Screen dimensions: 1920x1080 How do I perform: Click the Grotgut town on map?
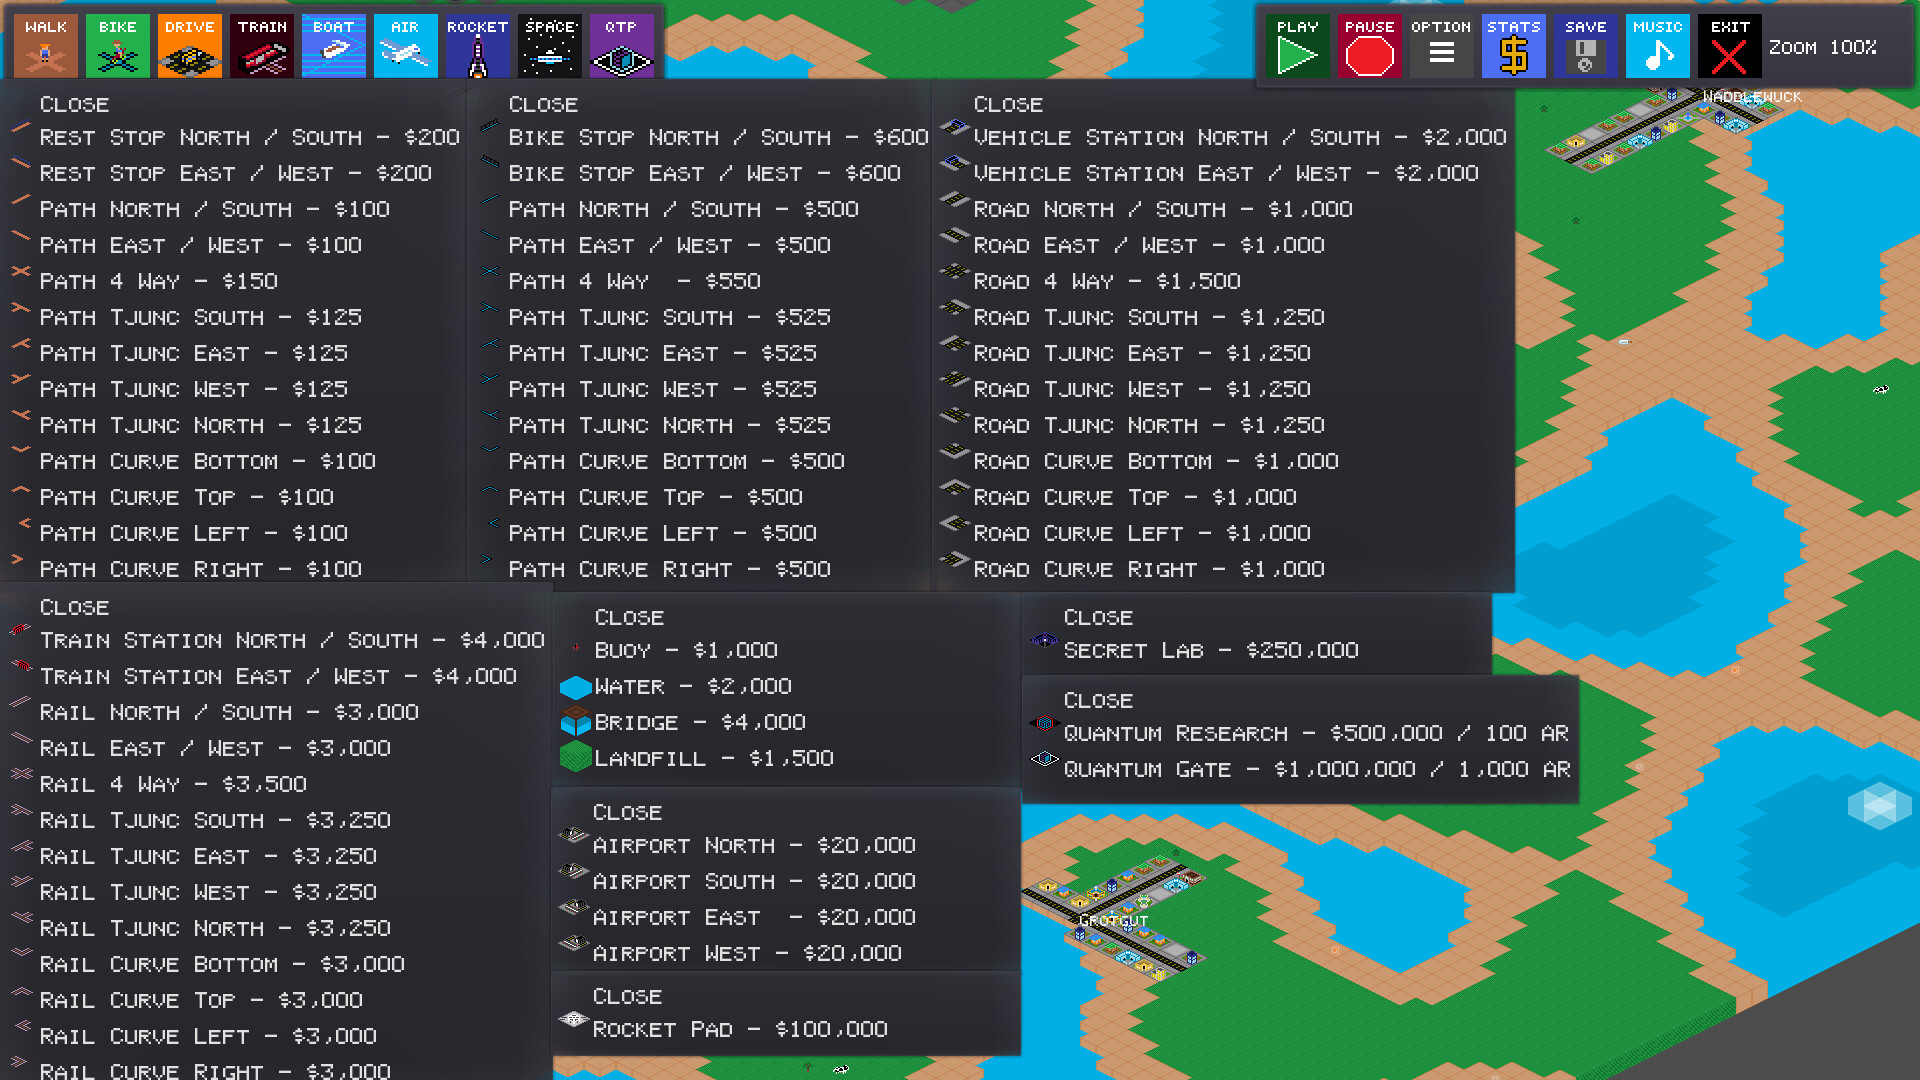click(x=1113, y=920)
